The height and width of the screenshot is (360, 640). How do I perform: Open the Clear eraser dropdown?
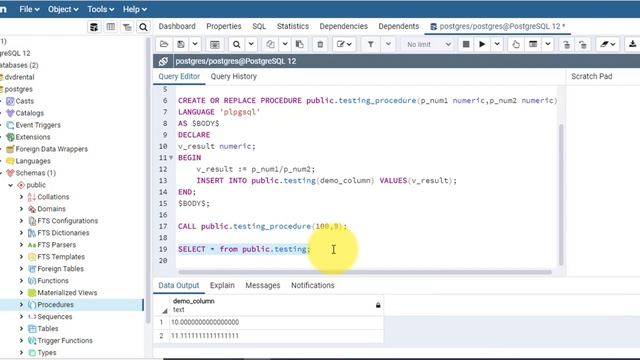tap(608, 44)
